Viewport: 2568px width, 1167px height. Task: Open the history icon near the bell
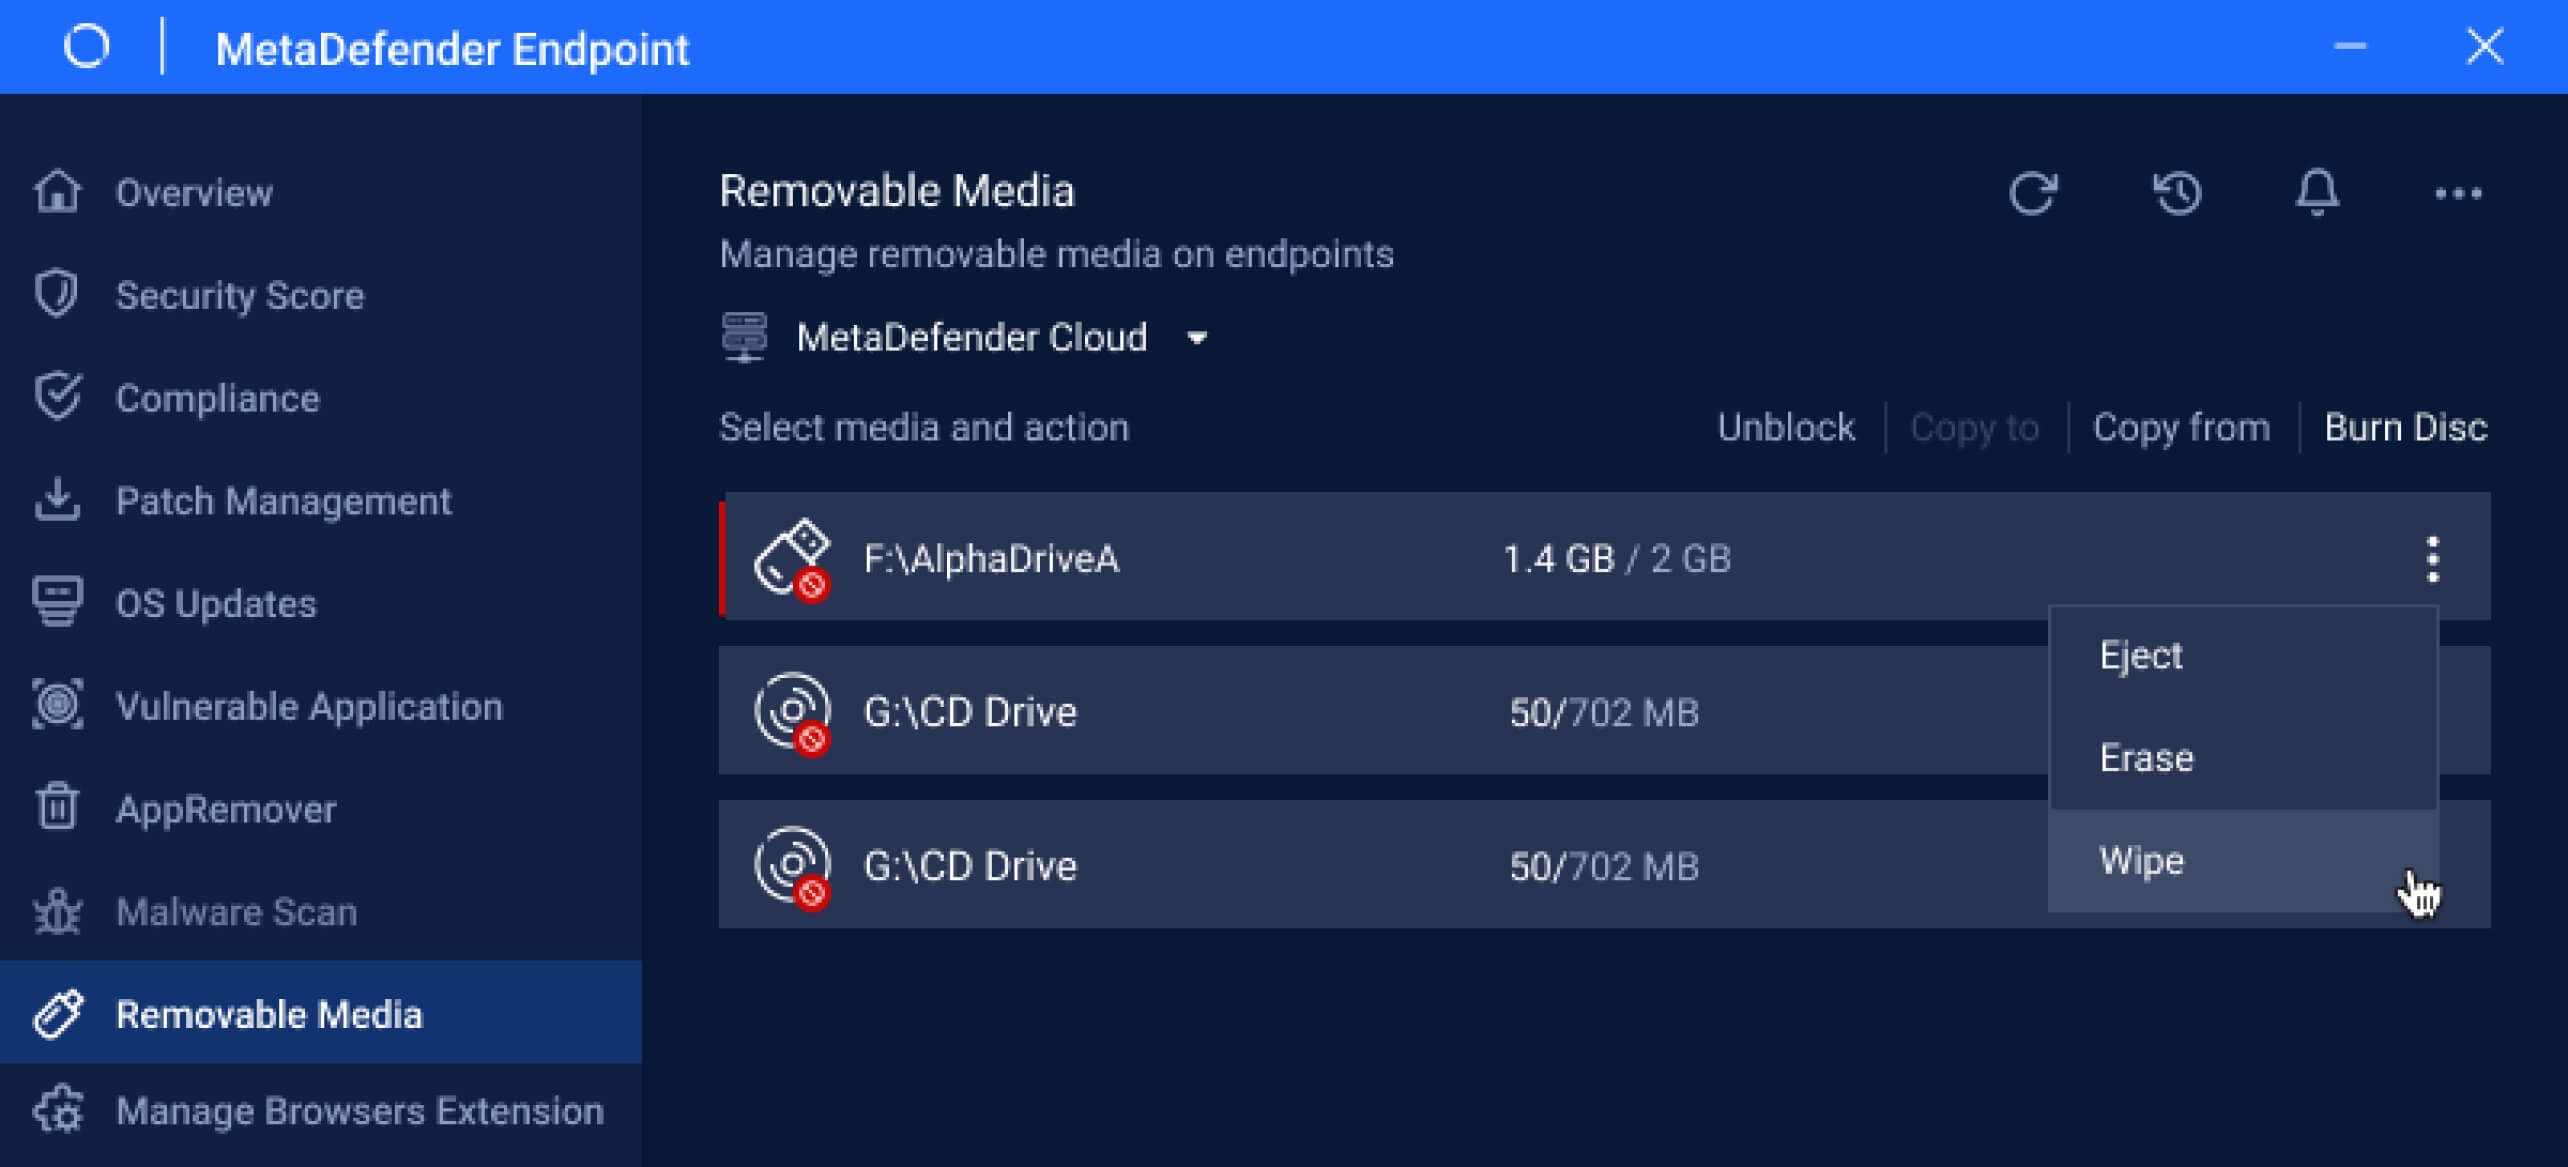coord(2178,193)
